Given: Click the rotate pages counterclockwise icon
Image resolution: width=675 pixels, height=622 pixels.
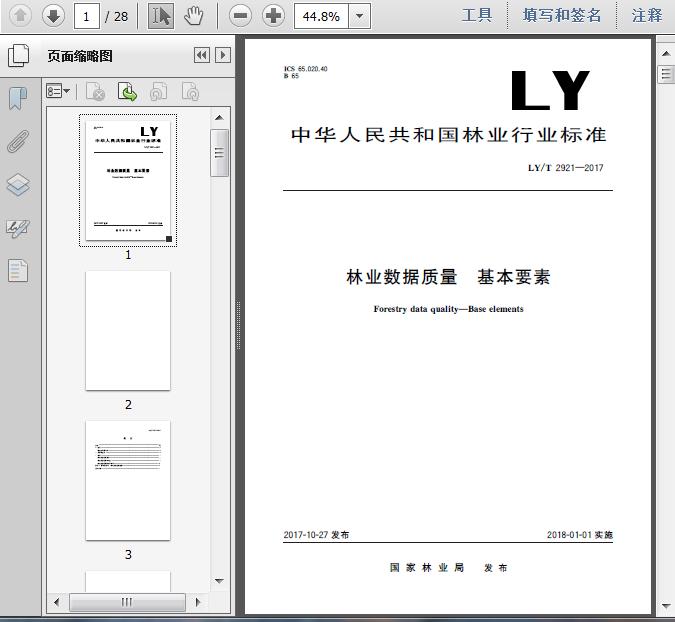Looking at the screenshot, I should tap(158, 91).
